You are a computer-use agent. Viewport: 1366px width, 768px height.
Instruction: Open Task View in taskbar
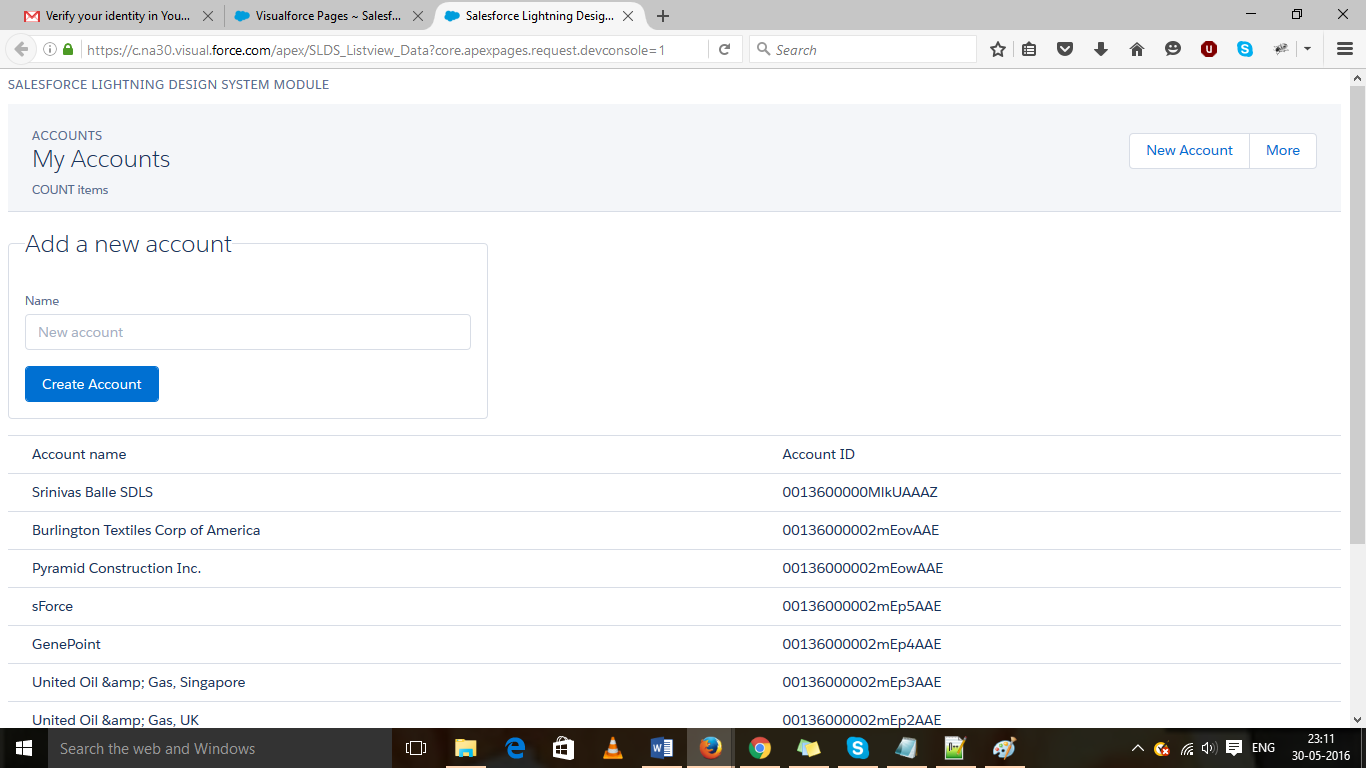pyautogui.click(x=416, y=748)
